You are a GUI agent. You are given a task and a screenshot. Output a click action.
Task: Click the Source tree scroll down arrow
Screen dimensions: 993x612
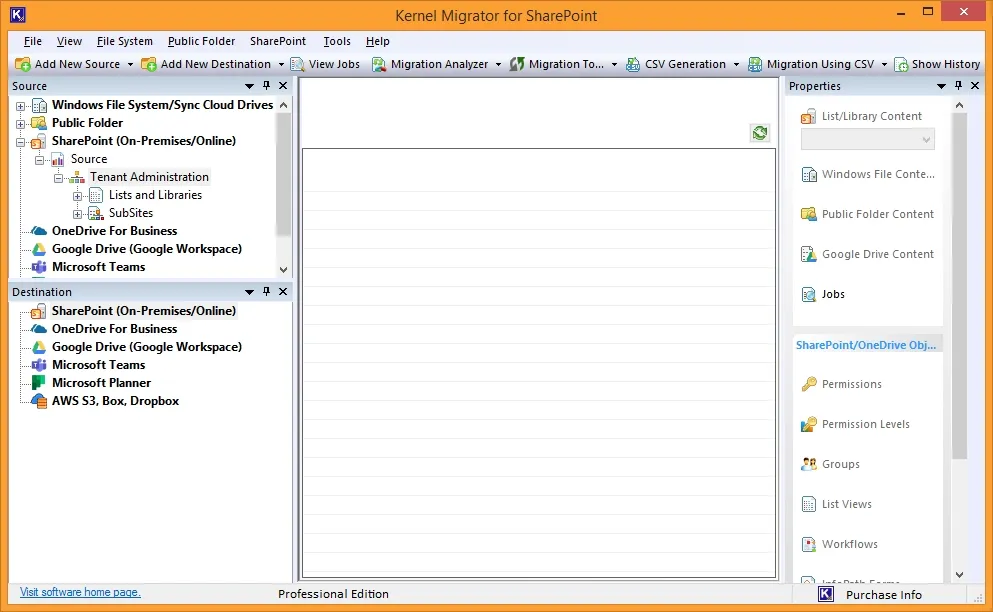[284, 269]
